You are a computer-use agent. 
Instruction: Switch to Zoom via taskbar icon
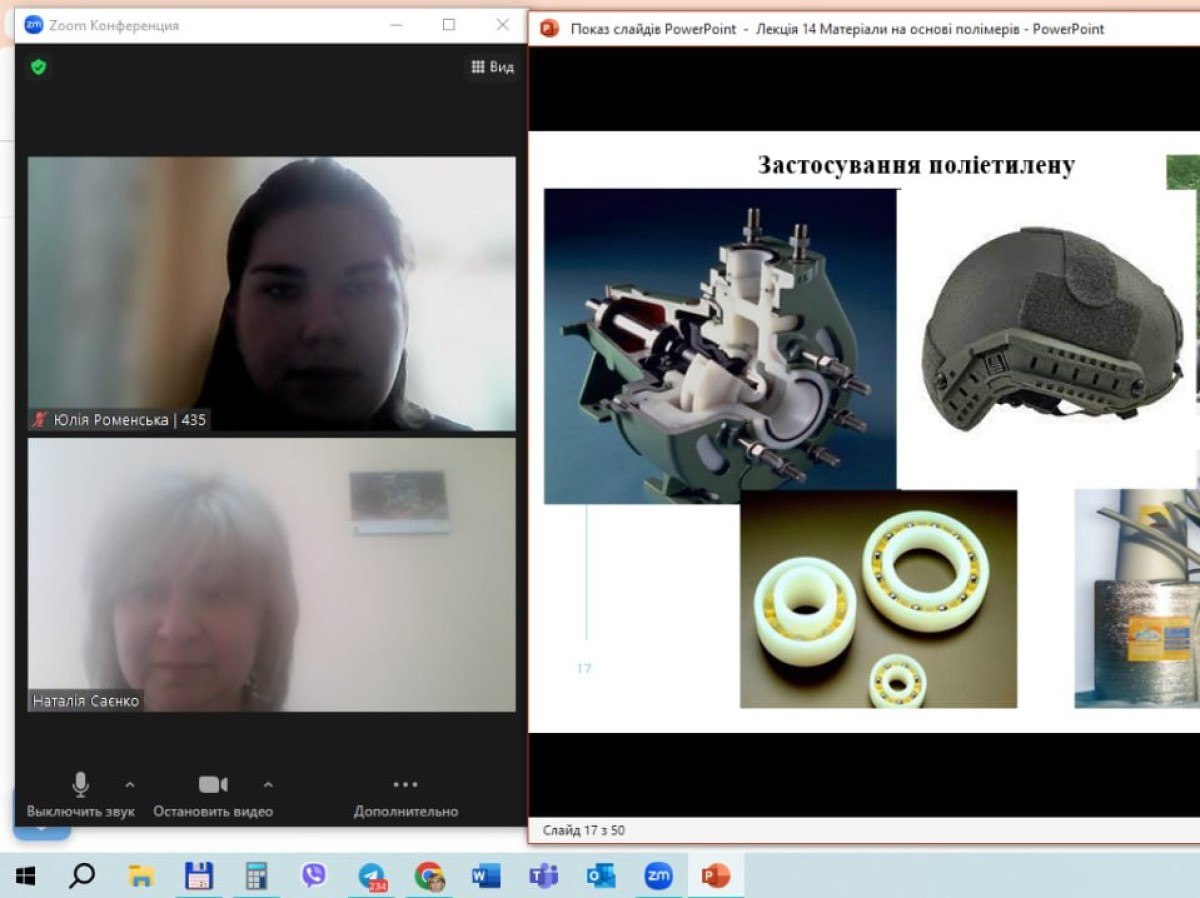pos(658,876)
